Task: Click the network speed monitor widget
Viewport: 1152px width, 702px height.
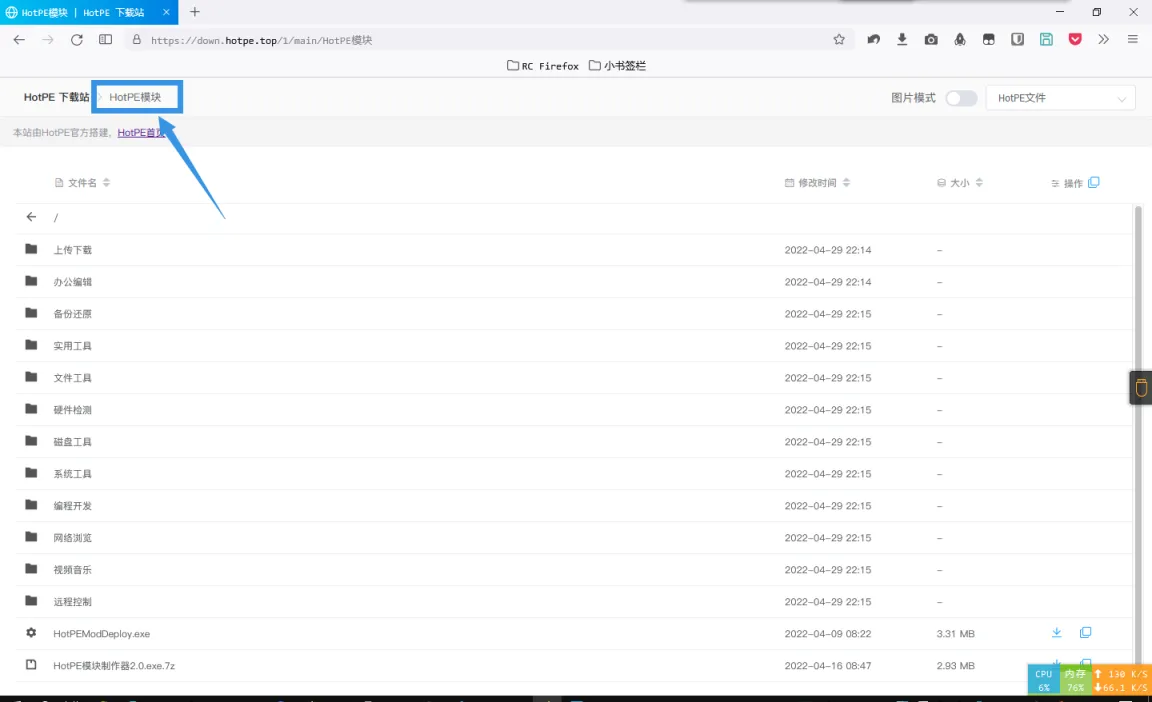Action: tap(1121, 680)
